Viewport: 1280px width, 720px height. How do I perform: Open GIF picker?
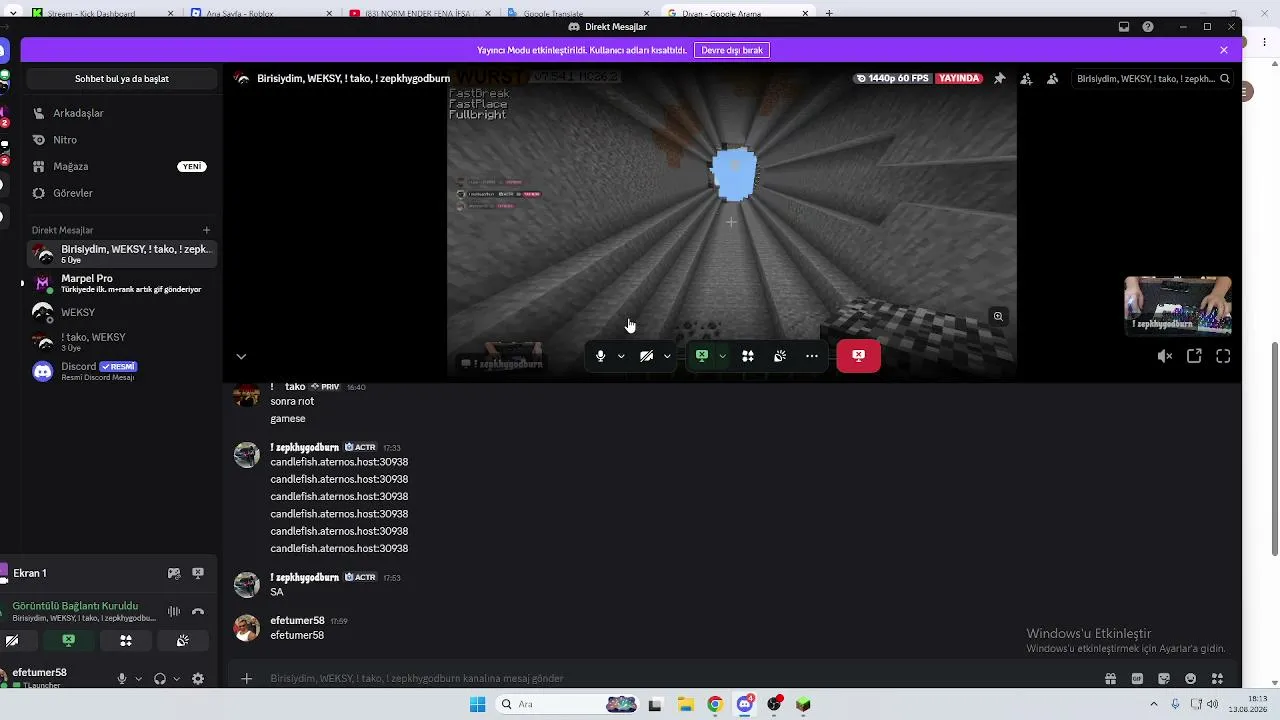pos(1137,678)
